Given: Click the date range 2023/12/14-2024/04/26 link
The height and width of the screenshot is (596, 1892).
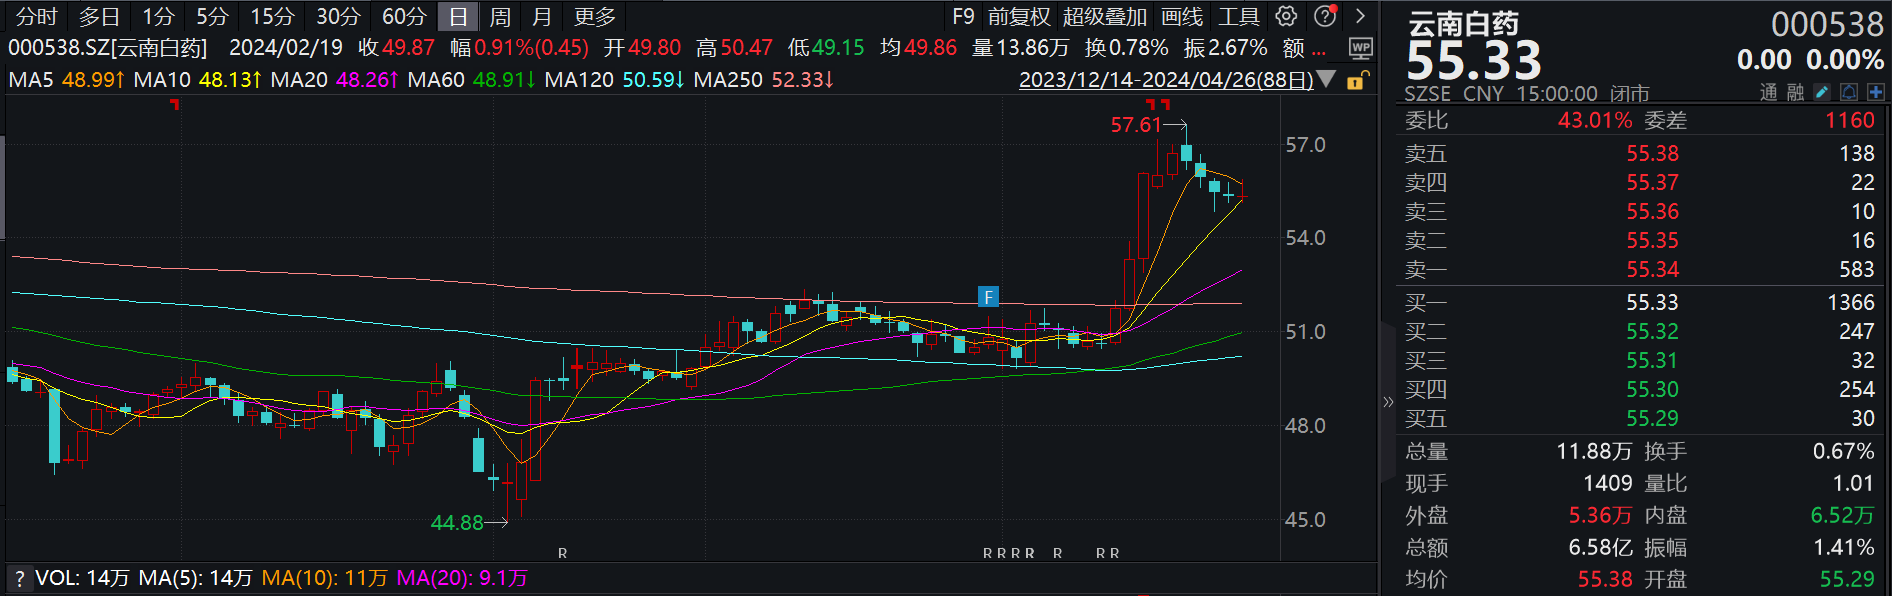Looking at the screenshot, I should pyautogui.click(x=1166, y=80).
